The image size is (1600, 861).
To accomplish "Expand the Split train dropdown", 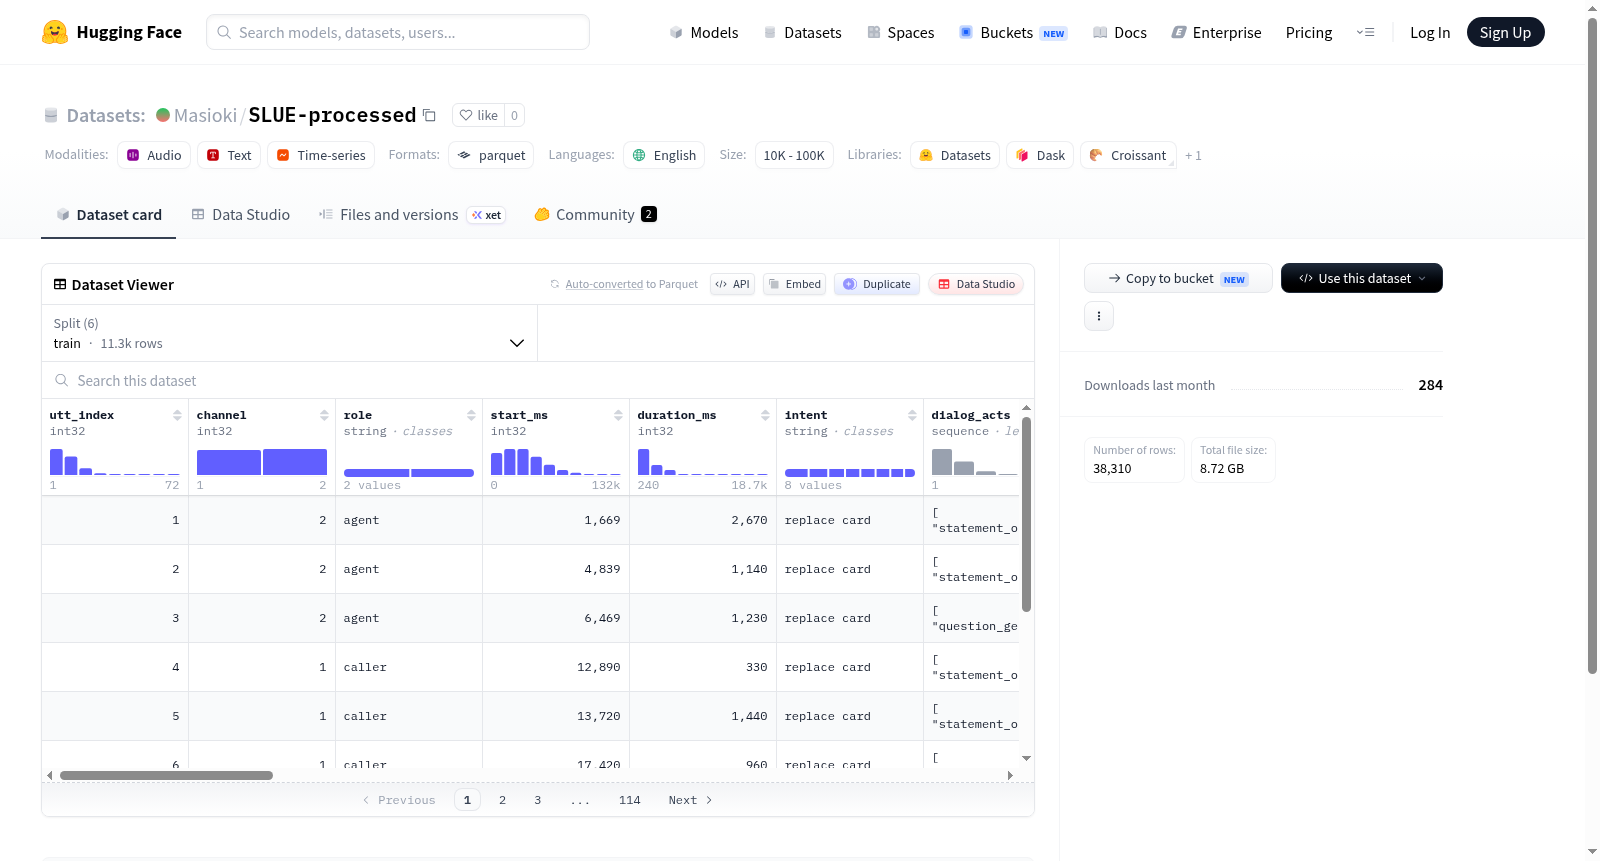I will tap(289, 333).
